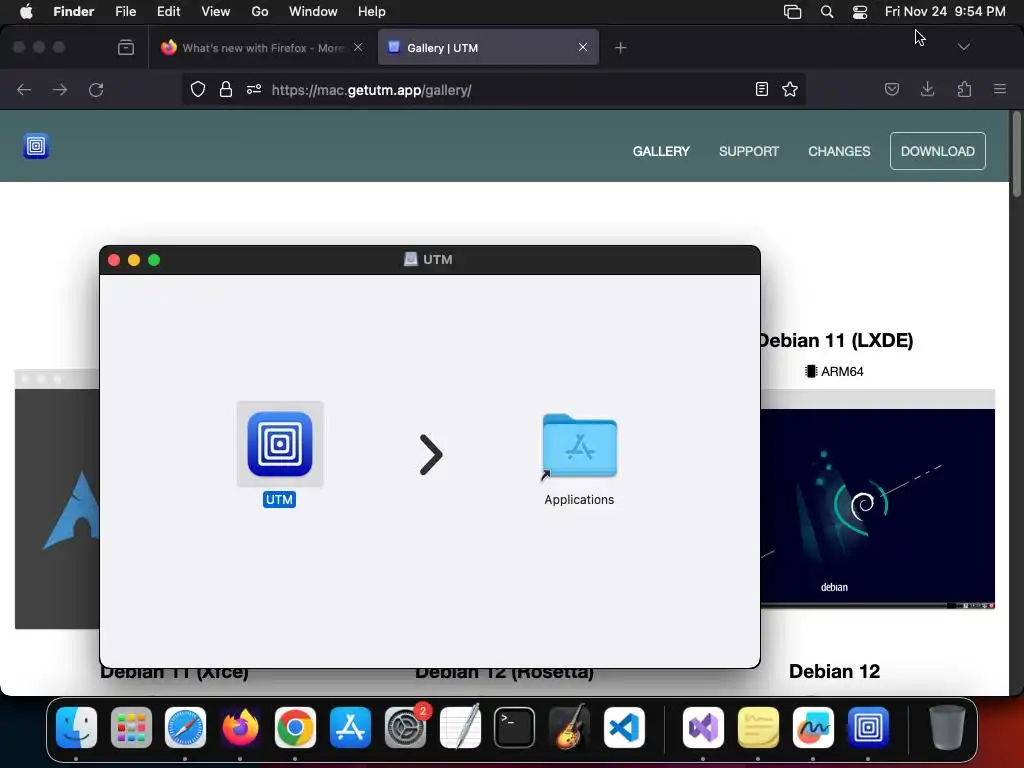Open the Apple menu
Viewport: 1024px width, 768px height.
pyautogui.click(x=26, y=11)
